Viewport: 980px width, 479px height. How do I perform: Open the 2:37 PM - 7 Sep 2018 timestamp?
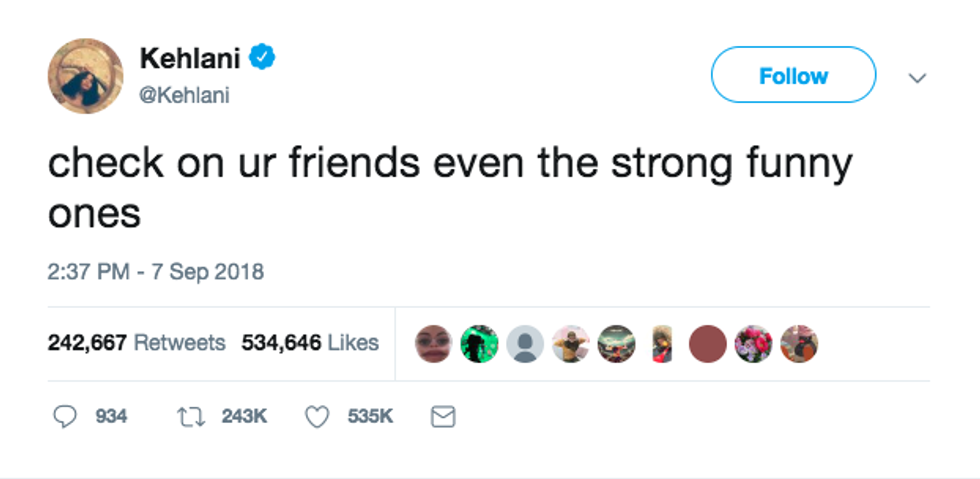156,271
